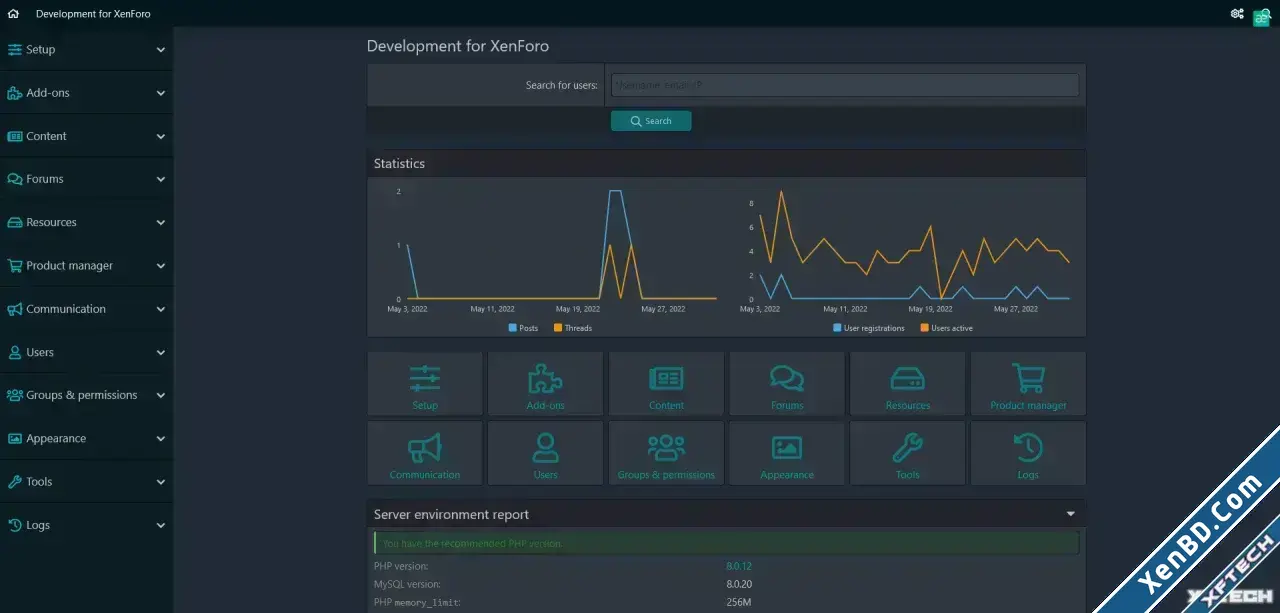Toggle the Posts series in the chart legend

523,328
